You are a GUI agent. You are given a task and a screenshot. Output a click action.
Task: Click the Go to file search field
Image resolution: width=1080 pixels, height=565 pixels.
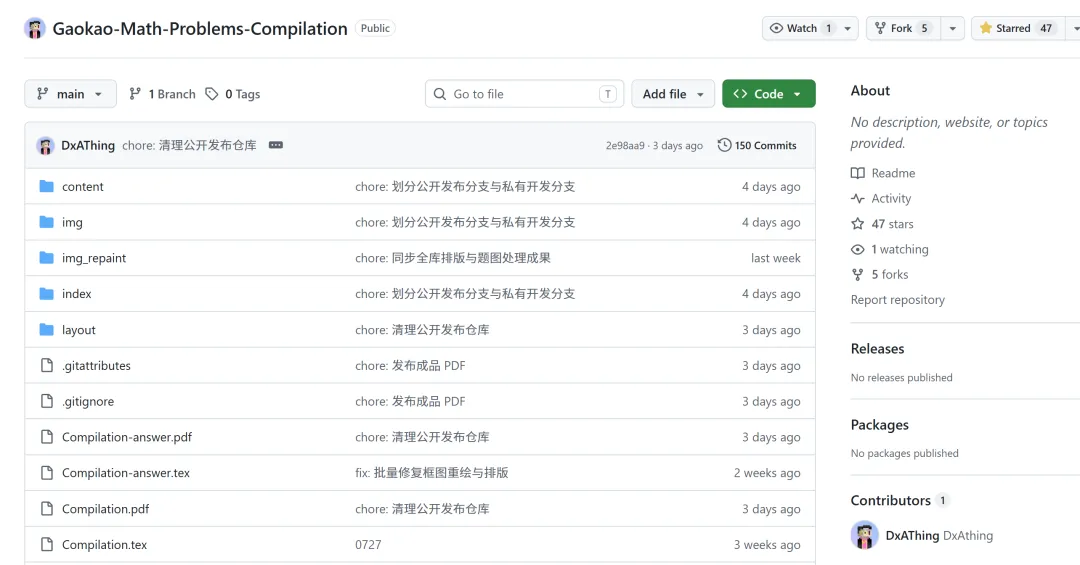click(525, 94)
